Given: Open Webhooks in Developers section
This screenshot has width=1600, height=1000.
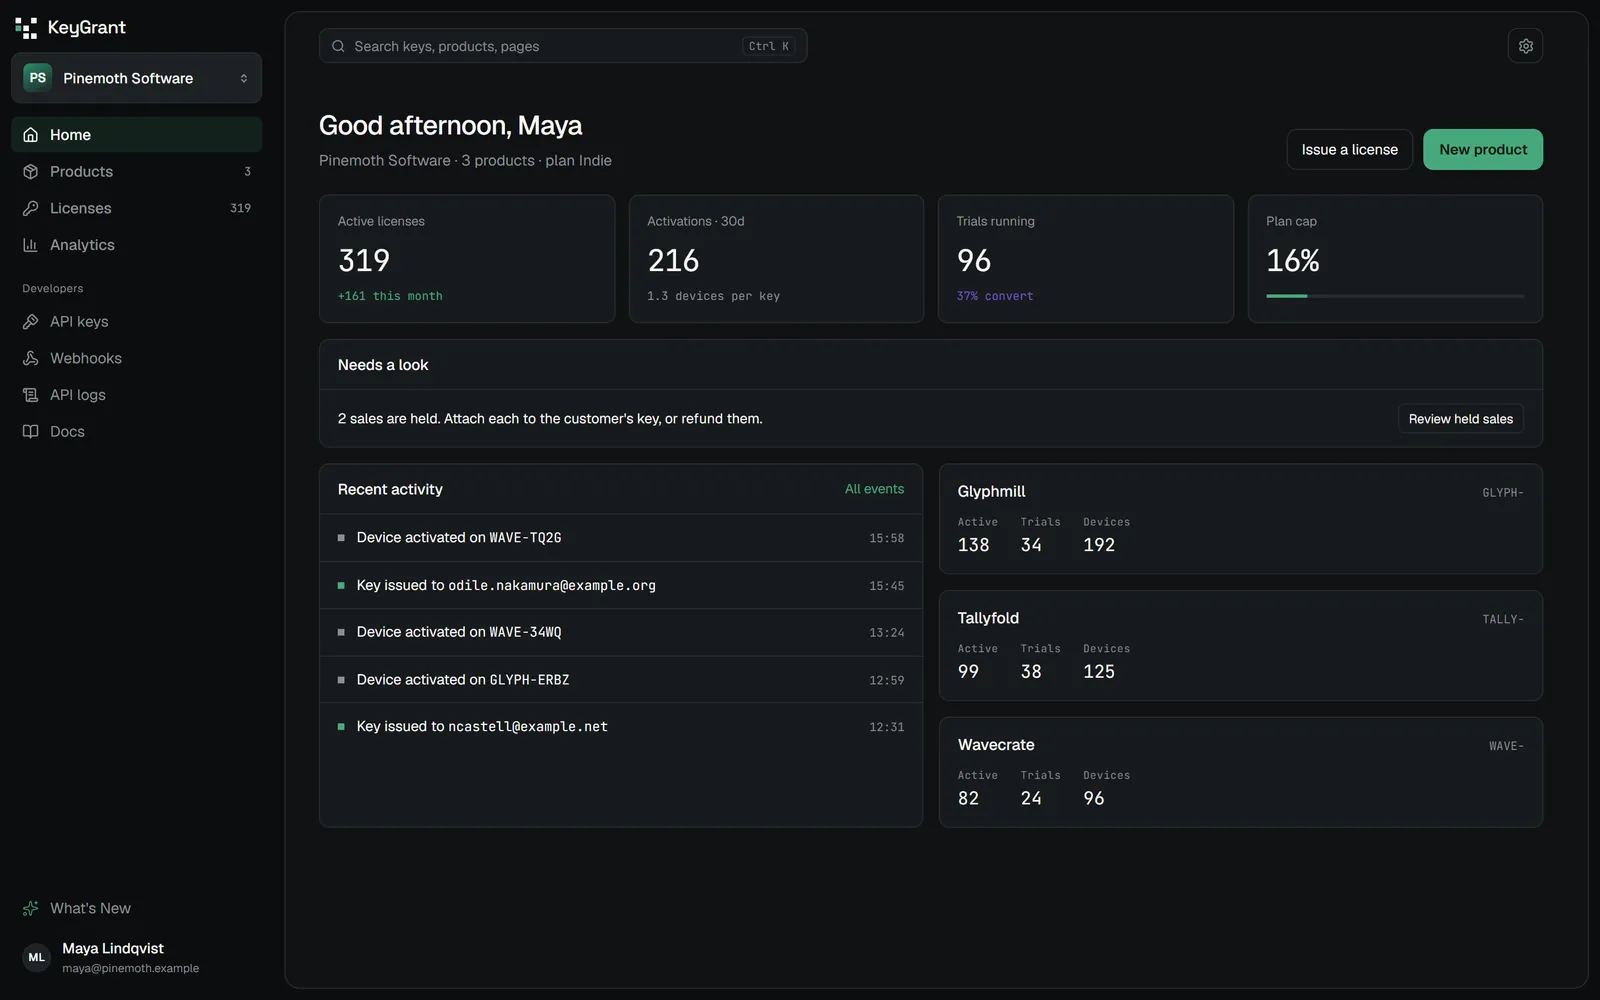Looking at the screenshot, I should 136,358.
